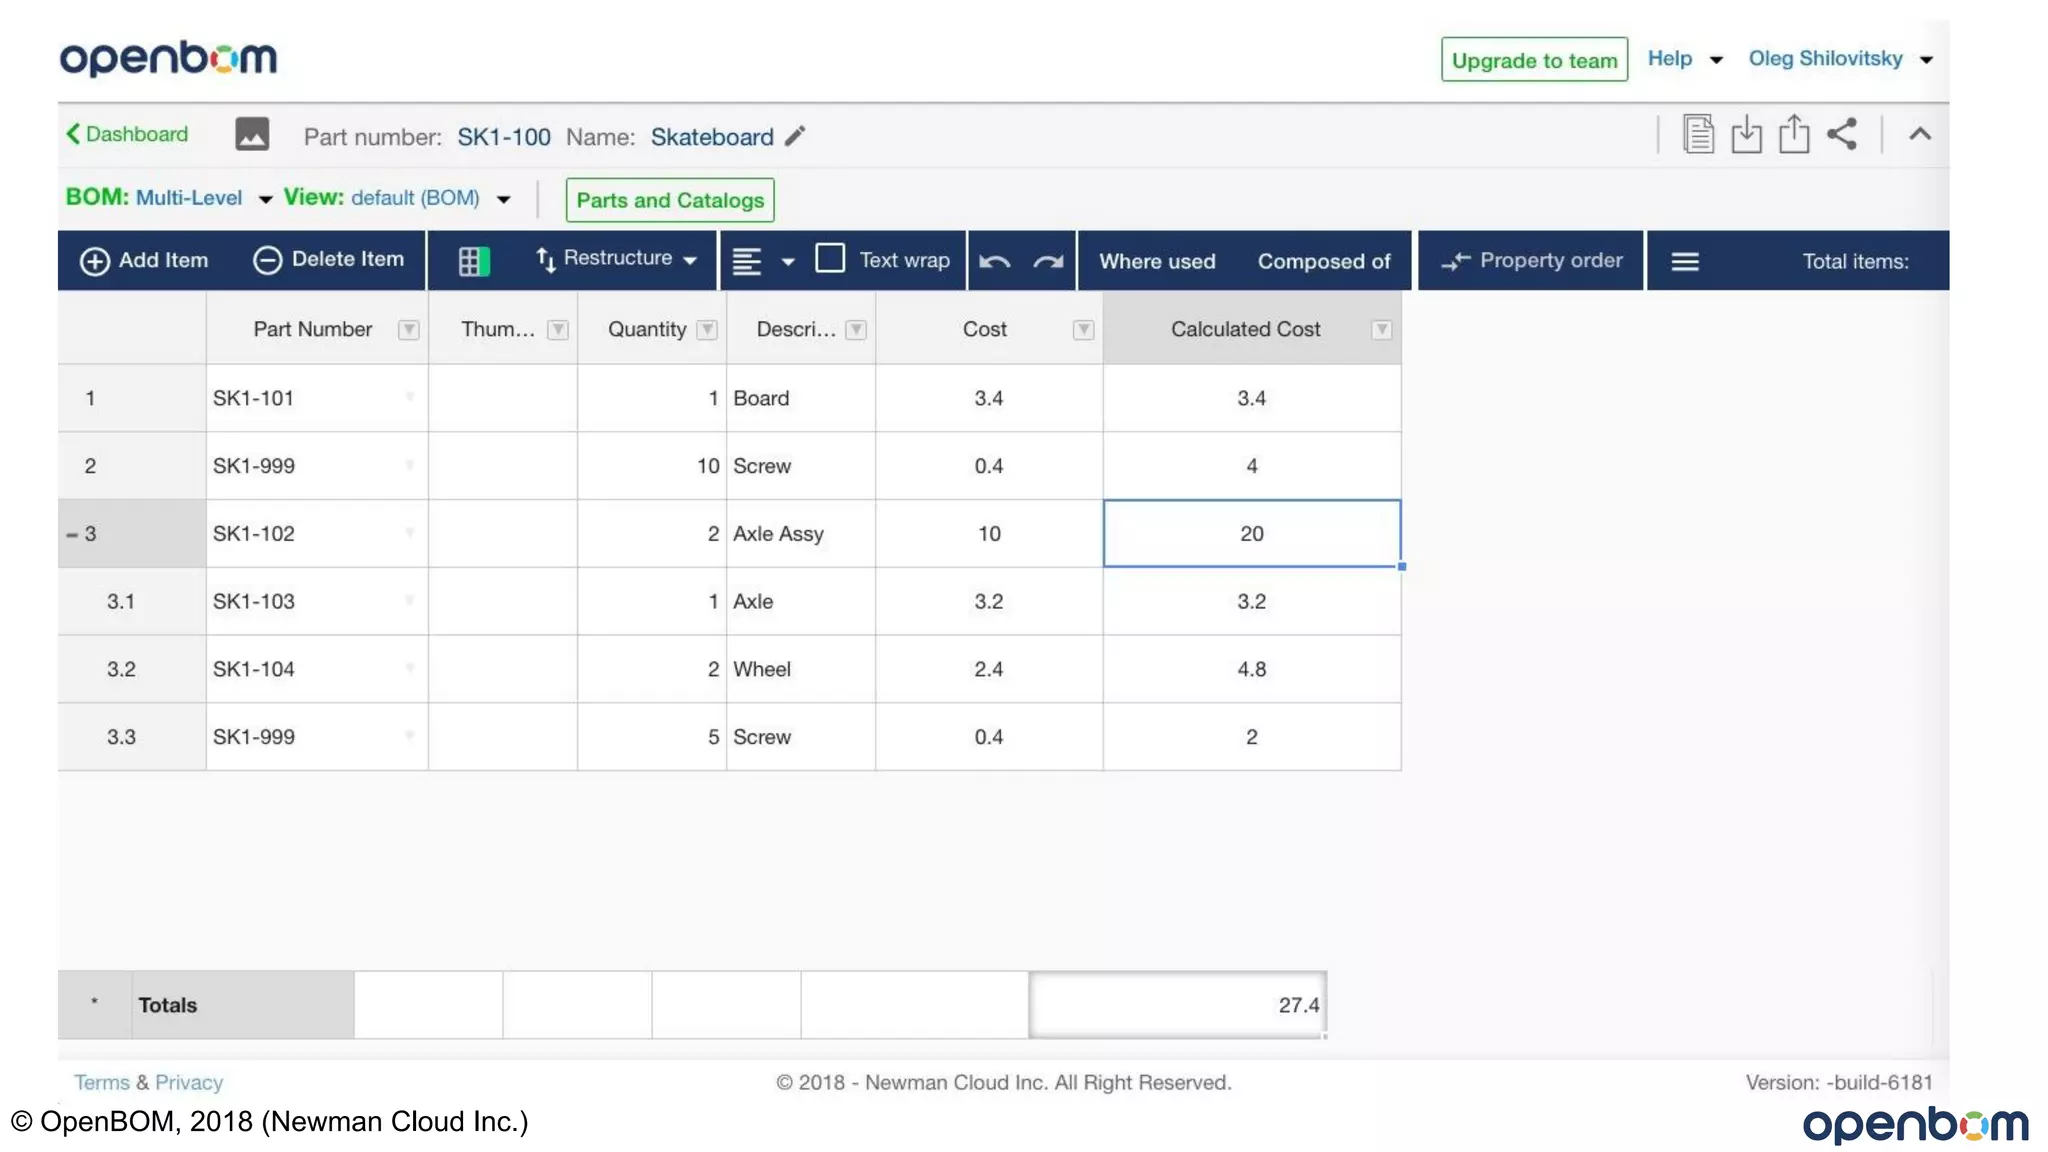Click the Wheel description cell
The width and height of the screenshot is (2048, 1152).
801,669
